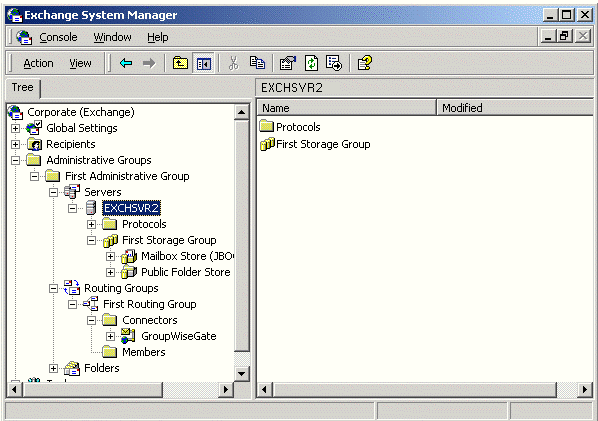Select Members folder in tree
This screenshot has height=421, width=598.
[x=144, y=352]
